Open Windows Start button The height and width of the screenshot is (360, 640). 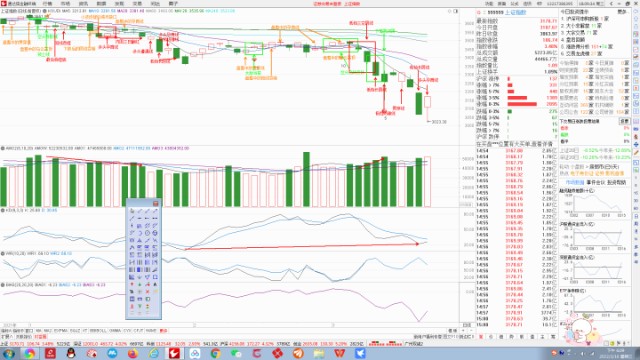coord(8,353)
